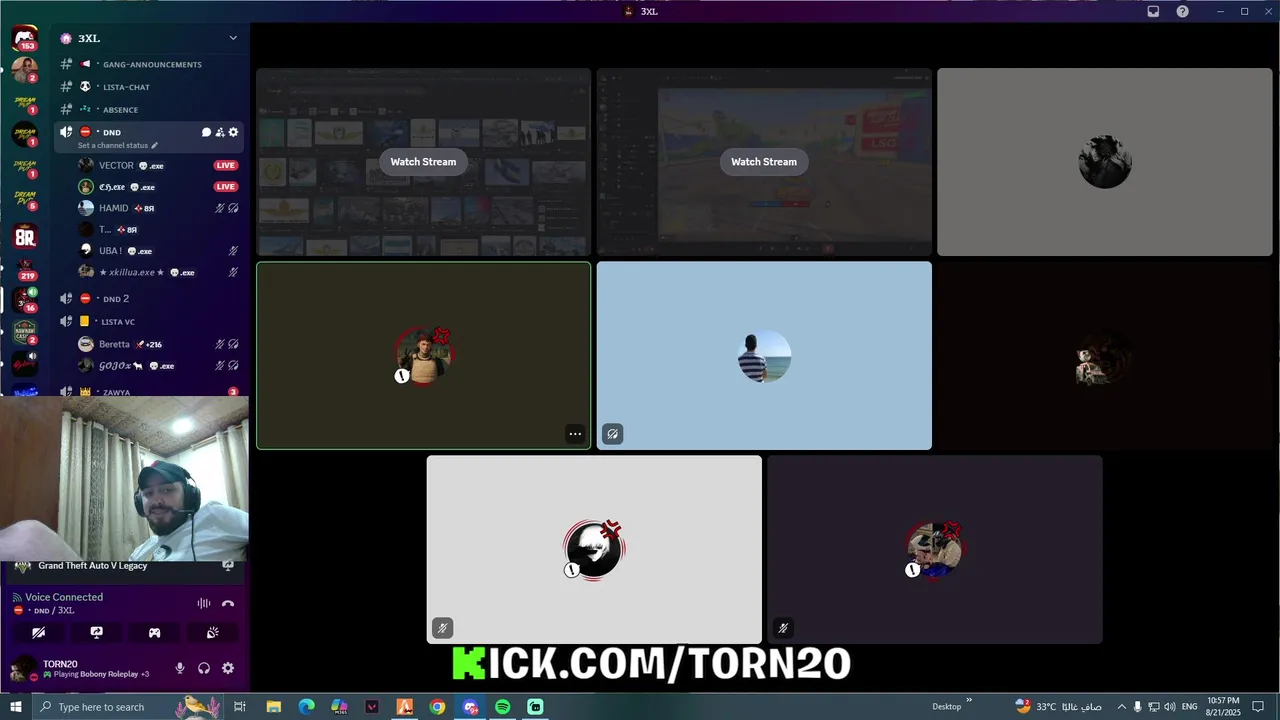The width and height of the screenshot is (1280, 720).
Task: Open volume control in system tray
Action: coord(1169,707)
